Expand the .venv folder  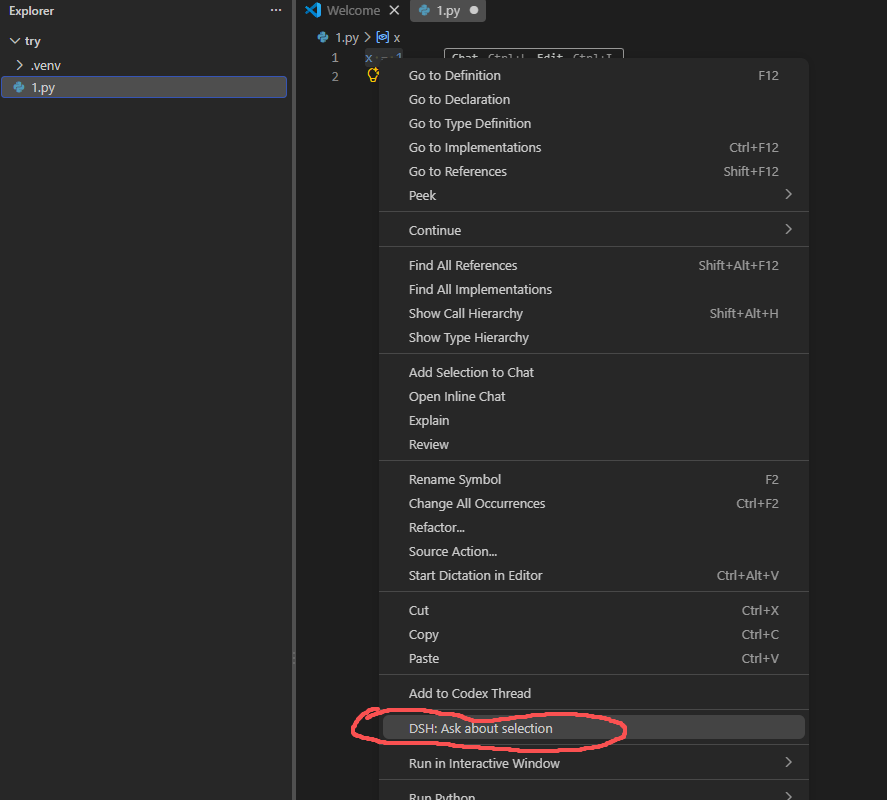[20, 65]
